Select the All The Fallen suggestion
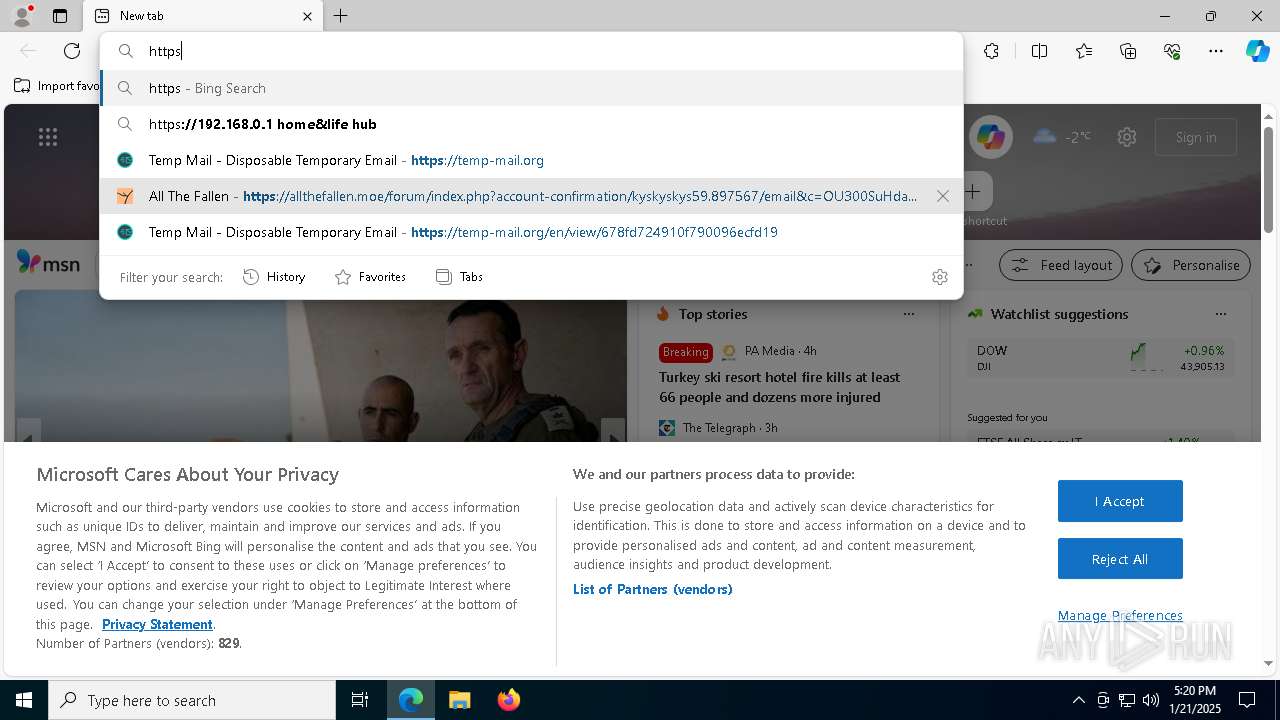The image size is (1280, 720). click(x=531, y=196)
